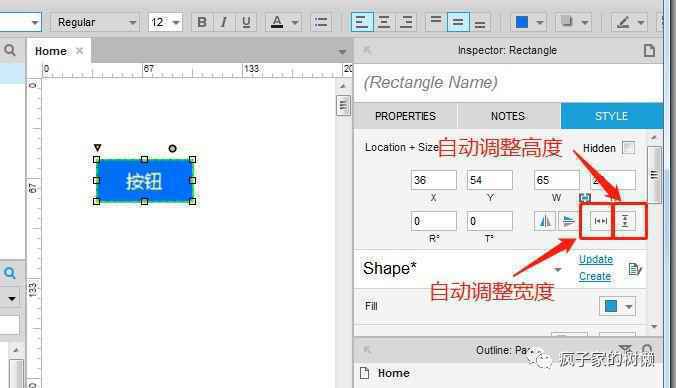Open the Shape* style dropdown
Image resolution: width=676 pixels, height=388 pixels.
557,269
